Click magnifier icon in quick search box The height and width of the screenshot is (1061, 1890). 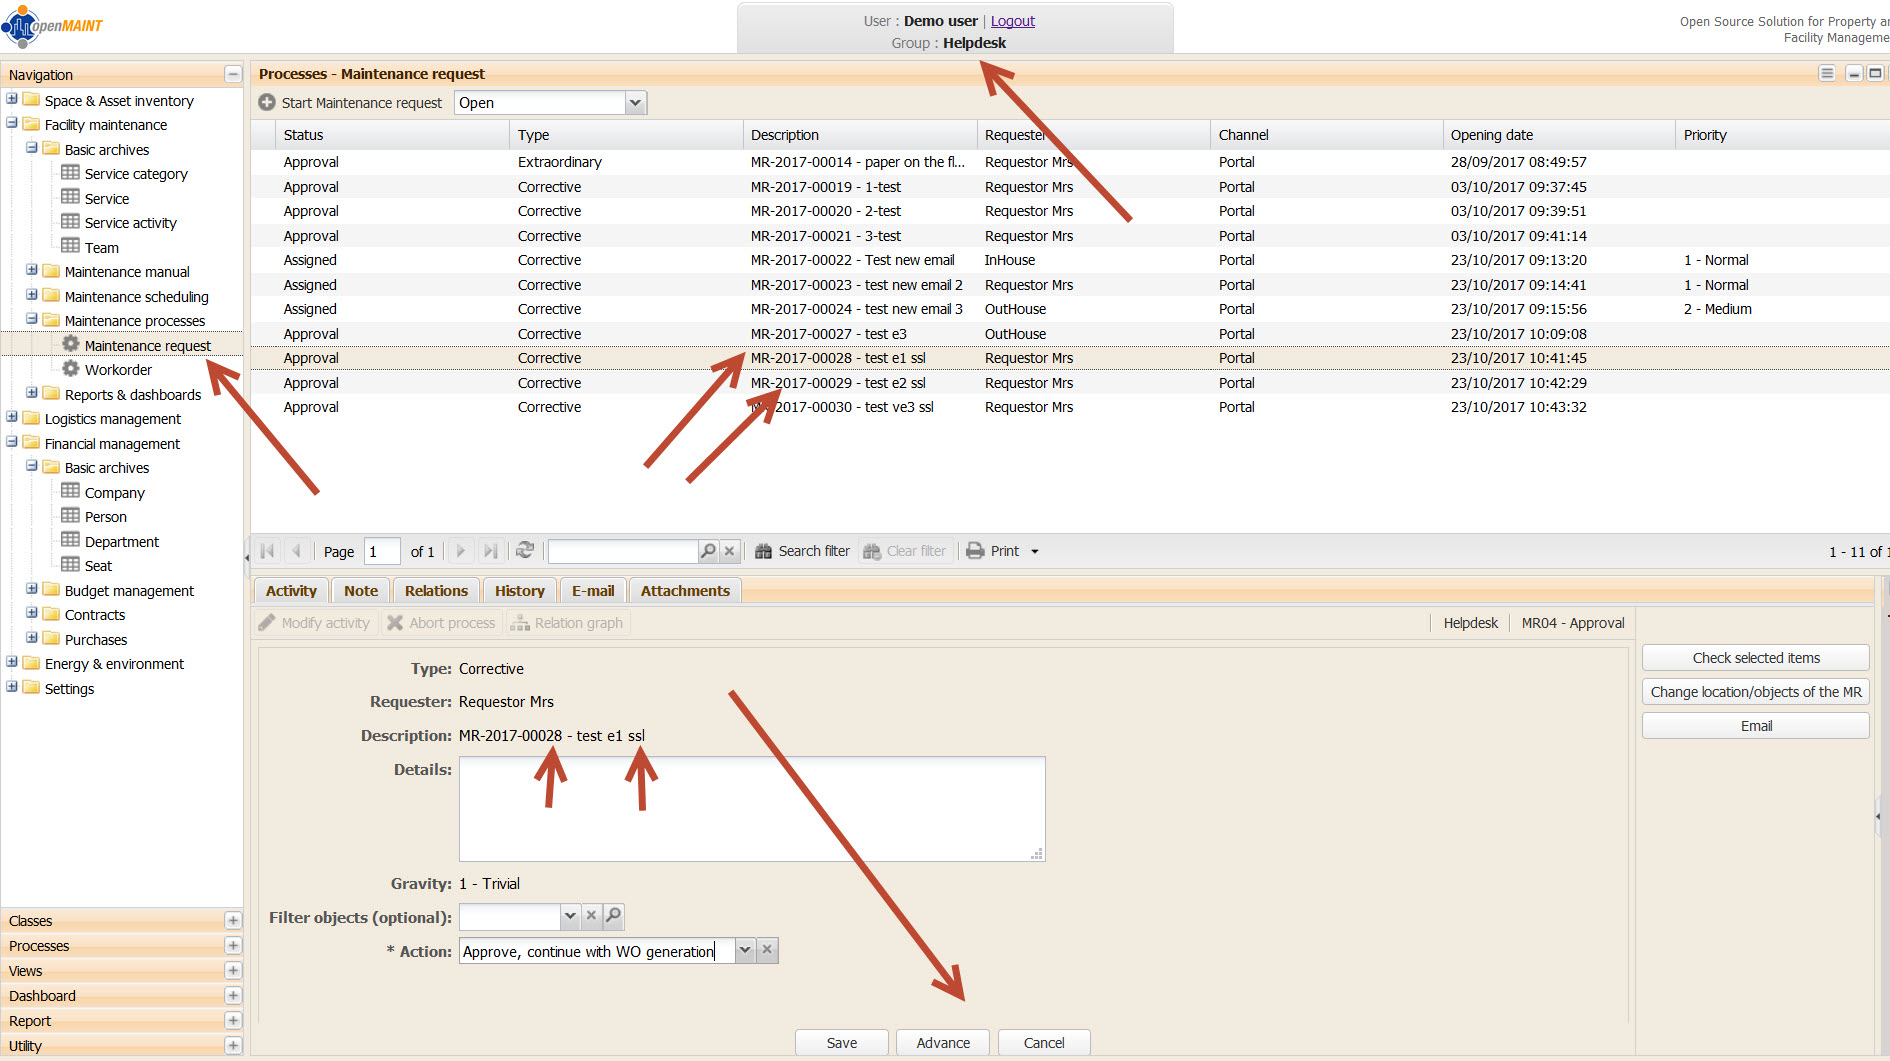[708, 551]
